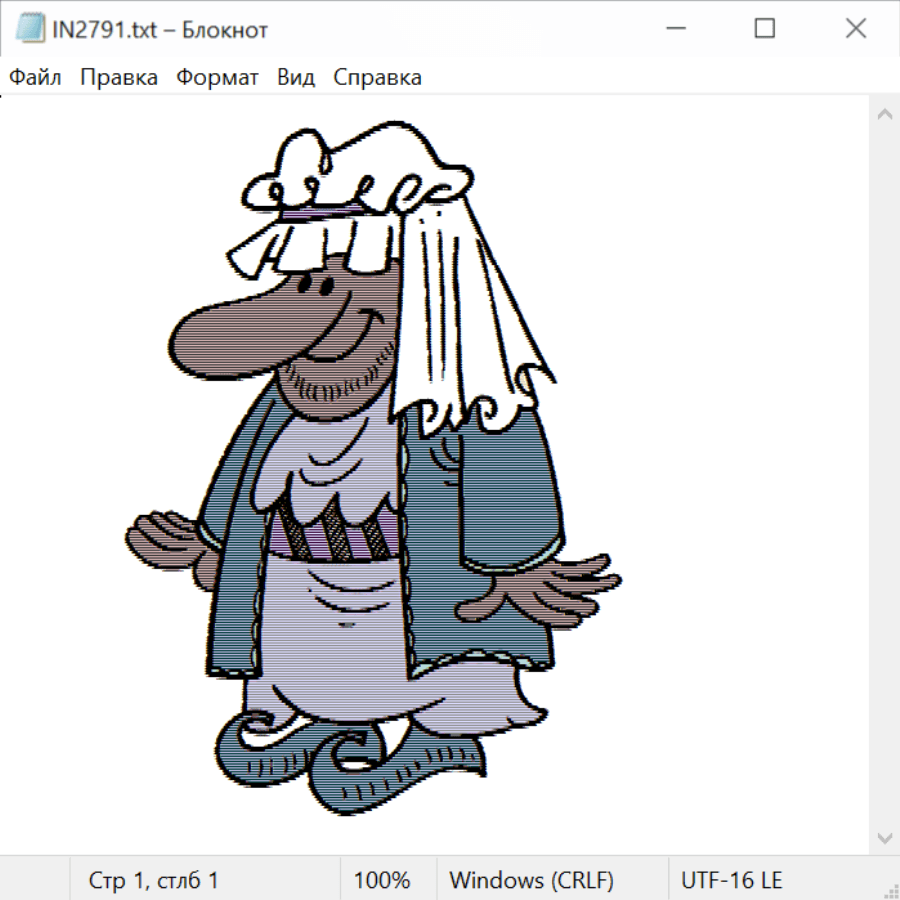Click the Стр 1, стлб 1 status field
Screen dimensions: 900x900
coord(154,881)
